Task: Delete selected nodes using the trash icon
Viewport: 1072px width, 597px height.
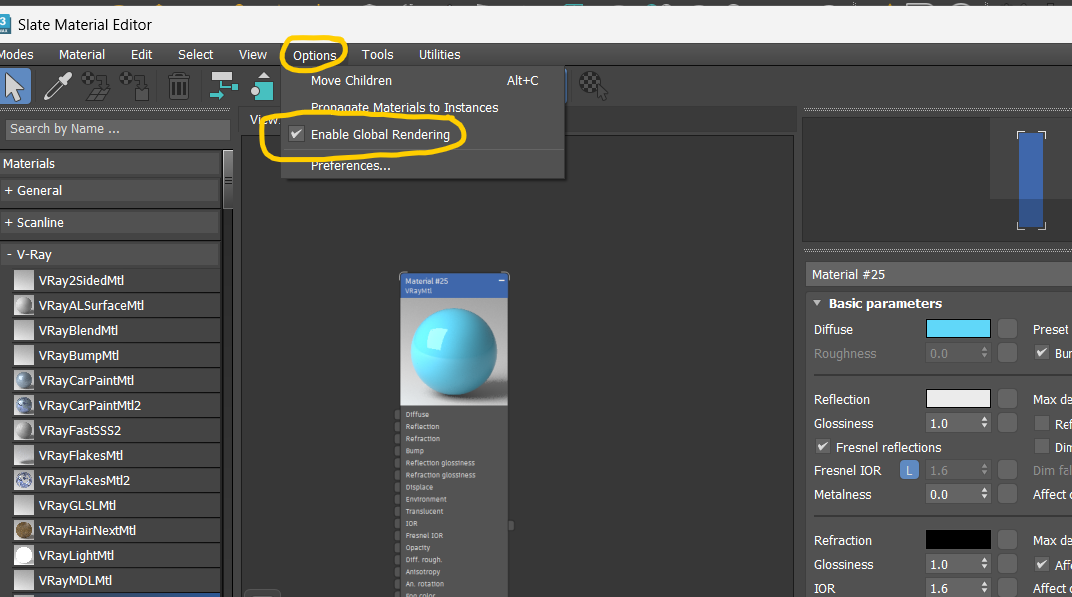Action: coord(177,86)
